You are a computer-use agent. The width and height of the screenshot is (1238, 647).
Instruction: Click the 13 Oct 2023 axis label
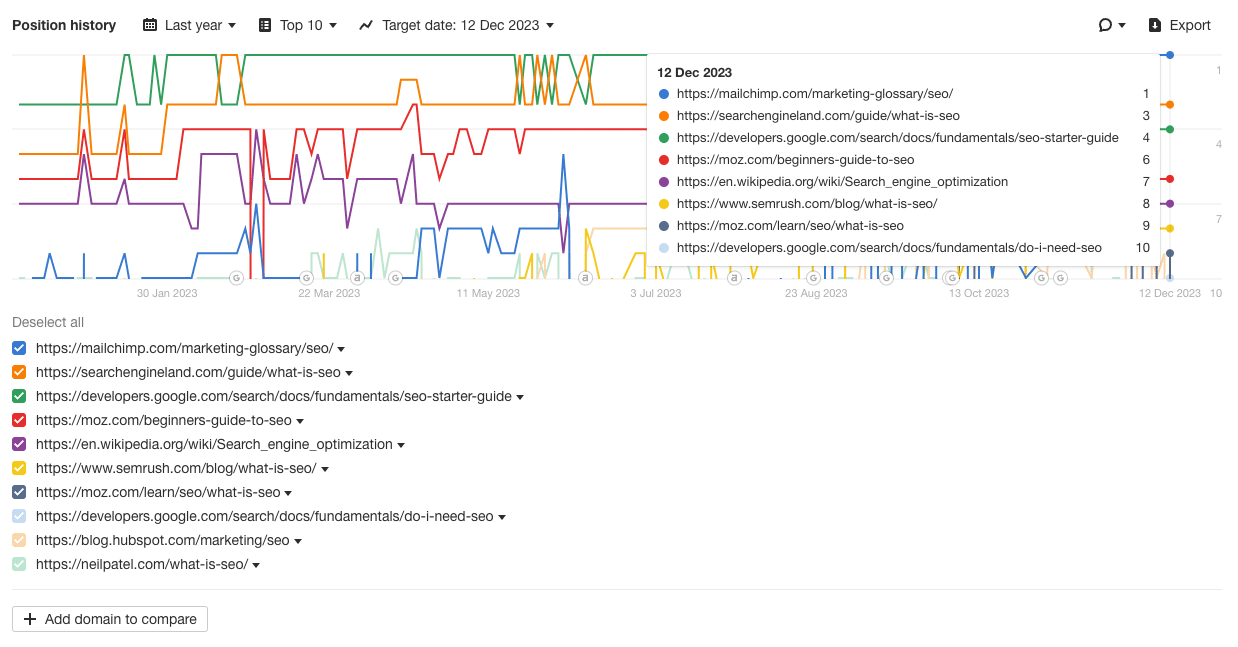click(x=979, y=293)
